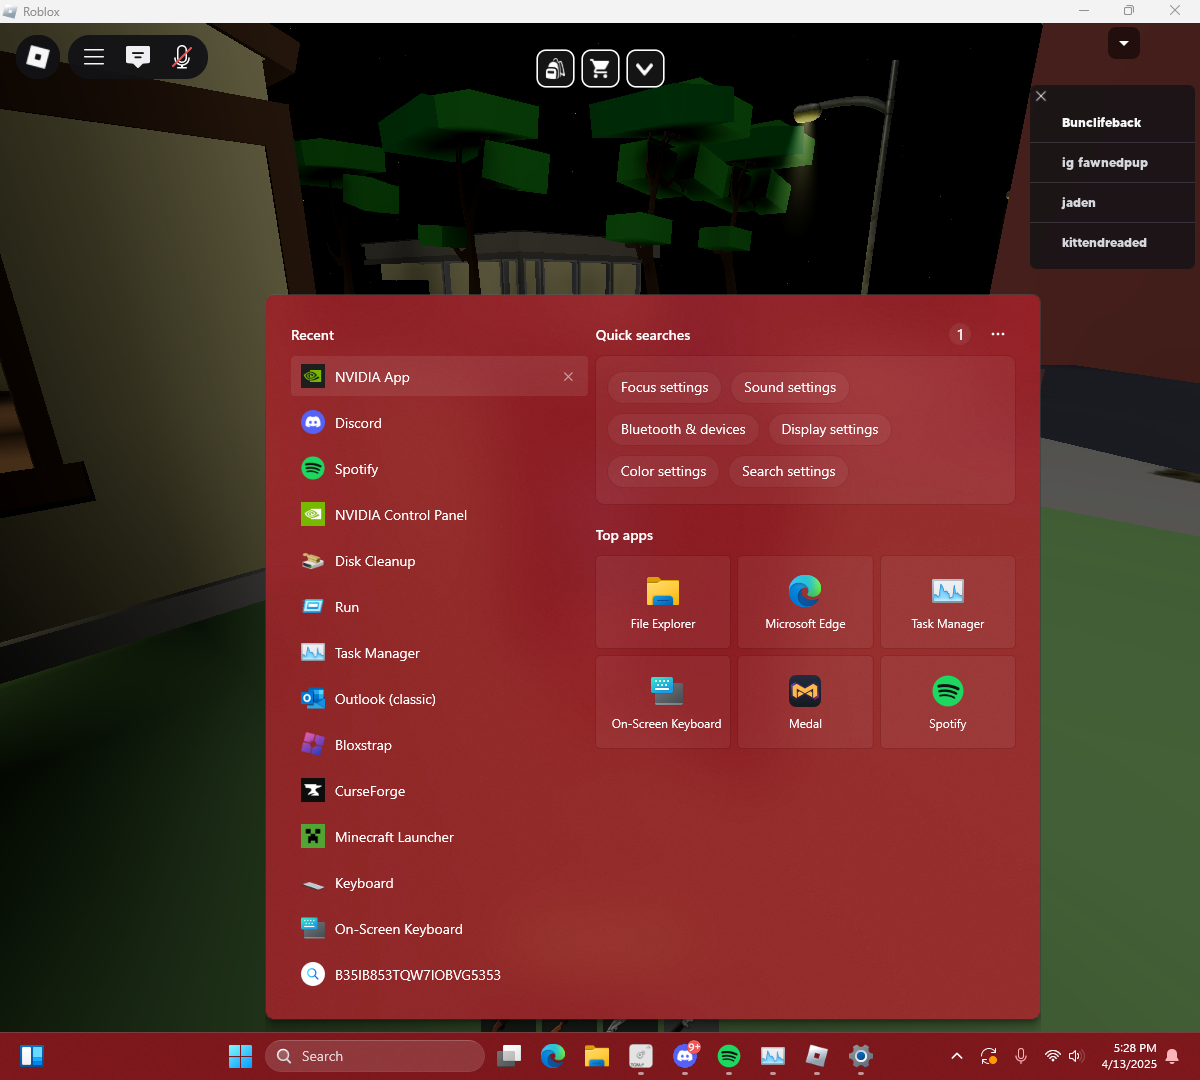Open the volume speaker icon
This screenshot has width=1200, height=1080.
coord(1076,1056)
